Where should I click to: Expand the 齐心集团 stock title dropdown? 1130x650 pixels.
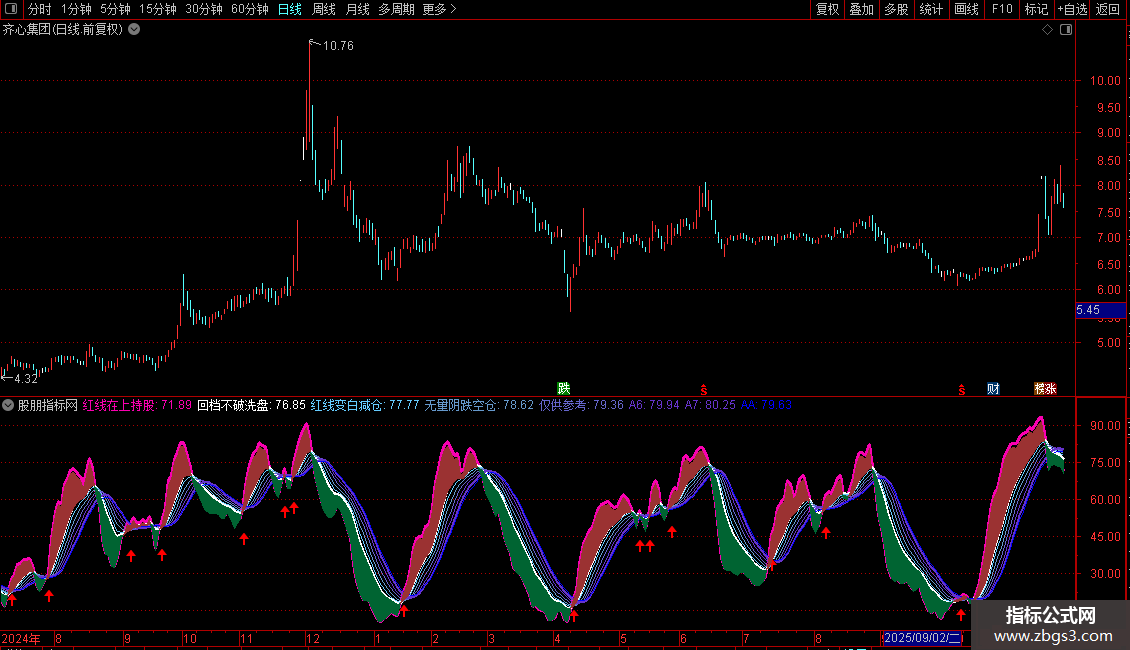pos(134,29)
